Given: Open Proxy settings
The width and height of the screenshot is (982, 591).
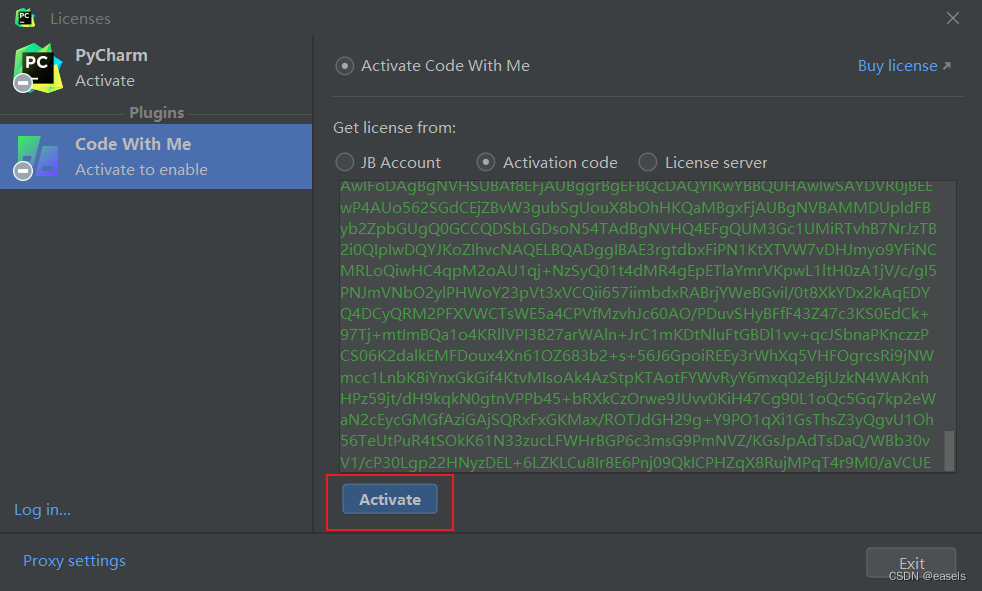Looking at the screenshot, I should [x=74, y=560].
